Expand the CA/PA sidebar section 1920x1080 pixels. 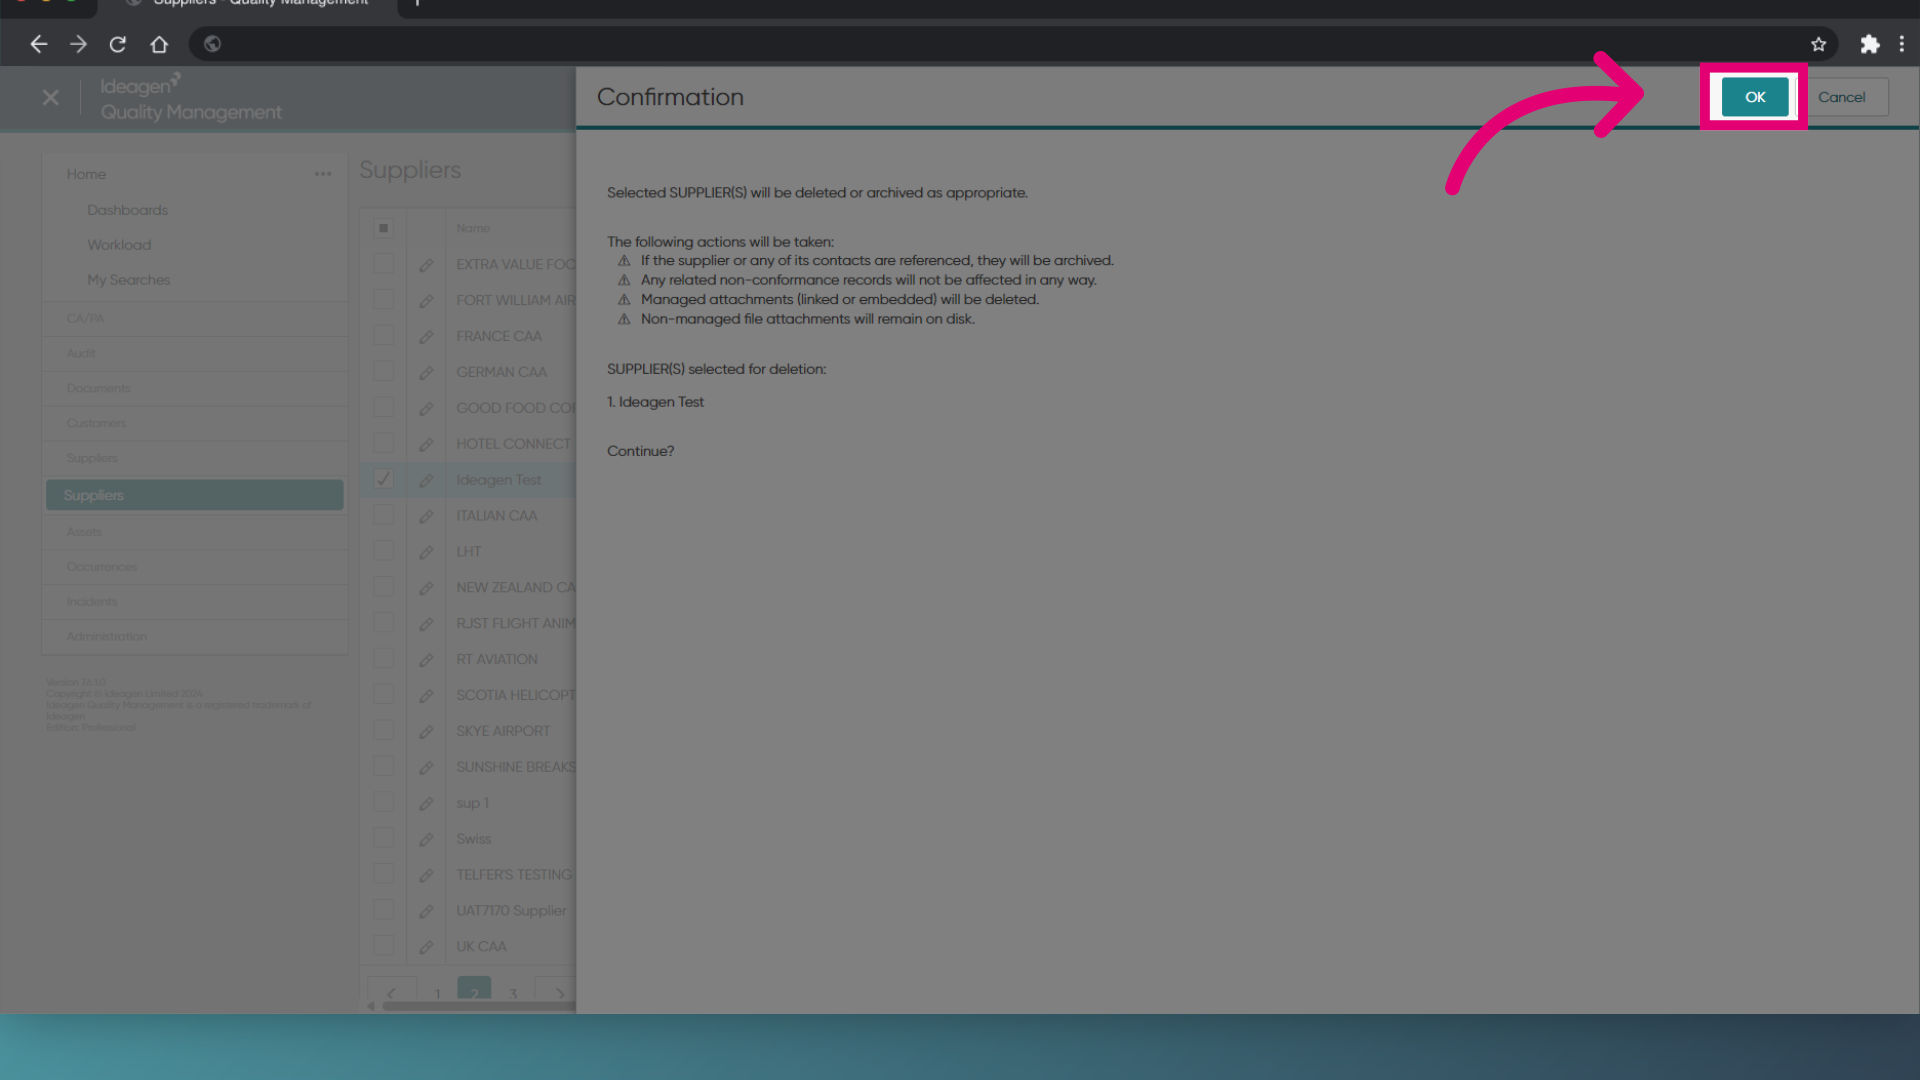point(195,319)
